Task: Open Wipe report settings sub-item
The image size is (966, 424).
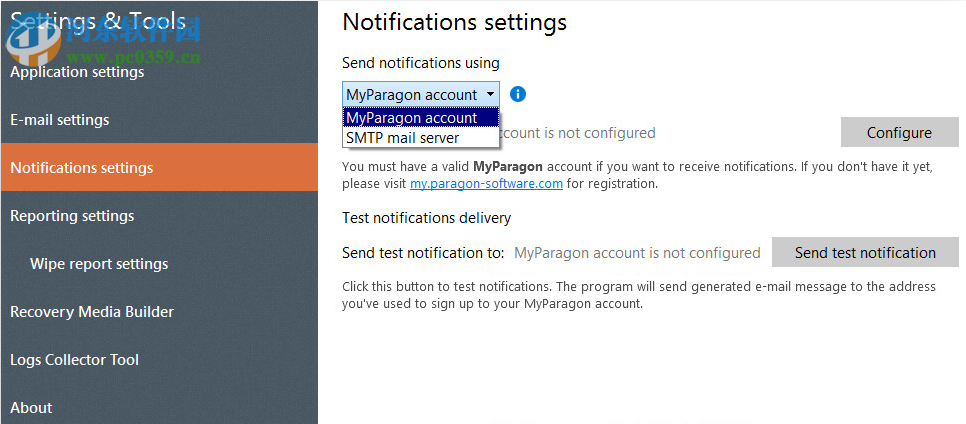Action: point(99,264)
